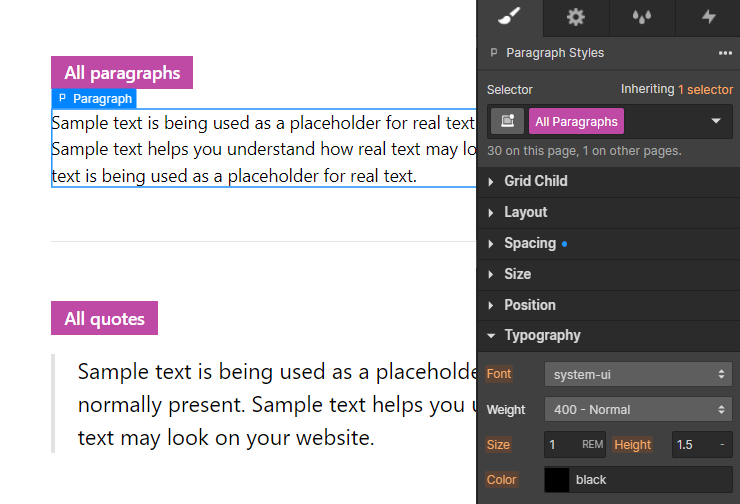The image size is (740, 504).
Task: Click the selector states icon button
Action: coord(507,121)
